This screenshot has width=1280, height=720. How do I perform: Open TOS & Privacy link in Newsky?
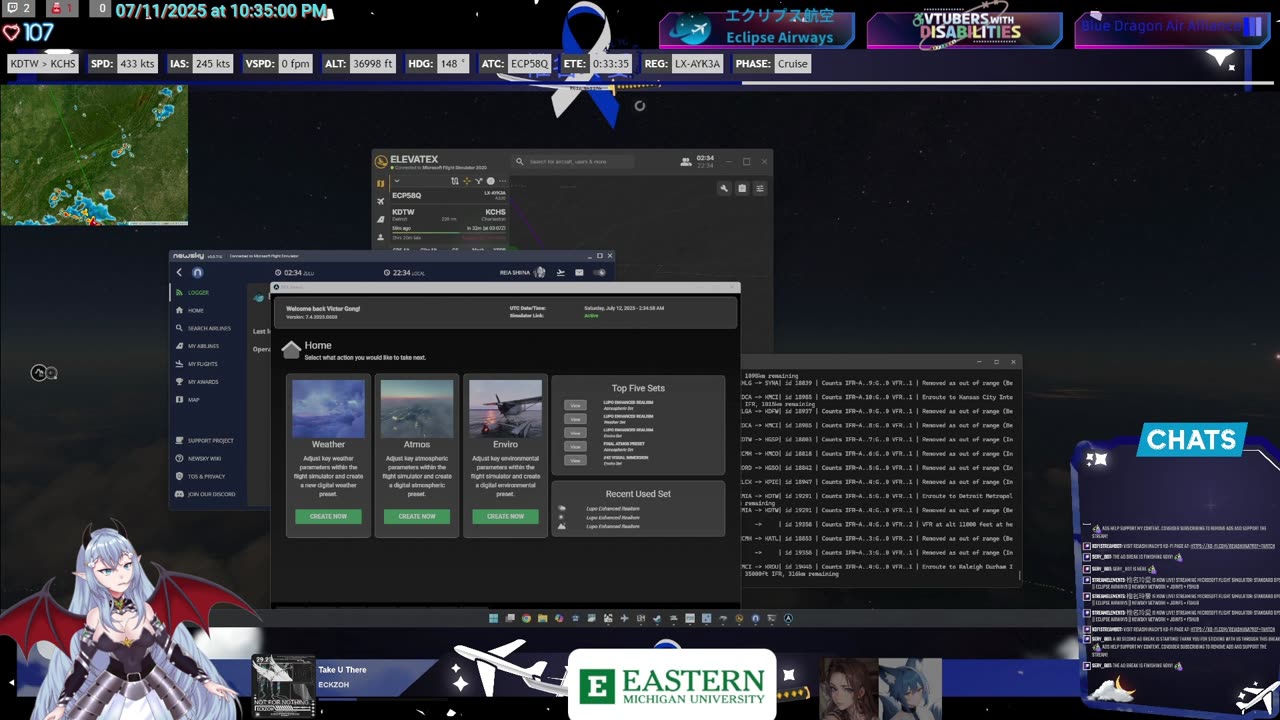[x=208, y=476]
